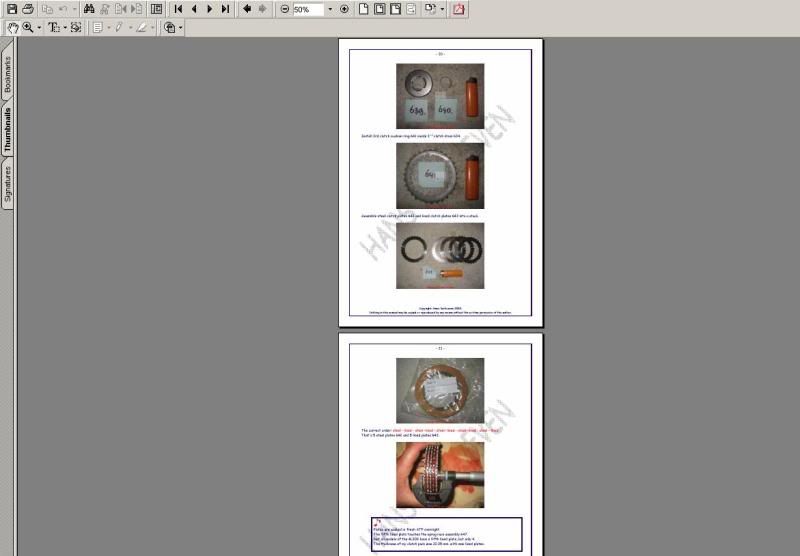Click the bagged clutch plate photo

[440, 390]
